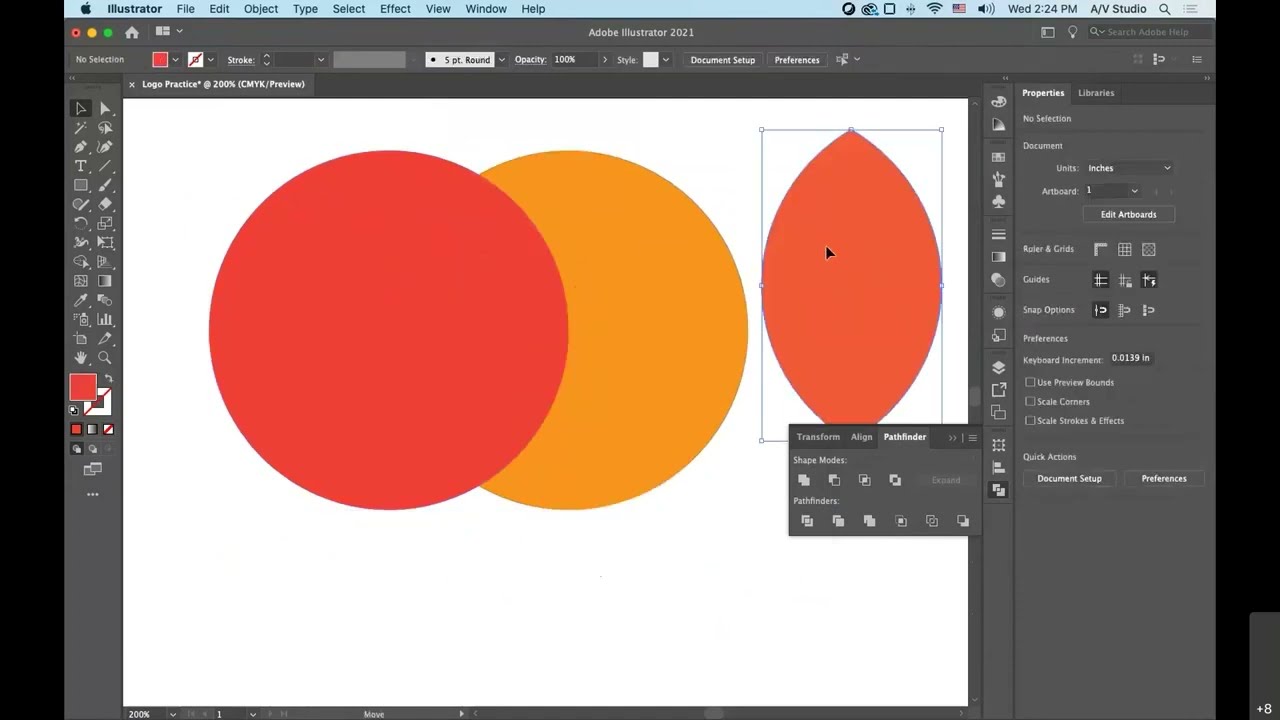Apply the Minus Front shape mode
Screen dimensions: 1280x720
coord(834,480)
